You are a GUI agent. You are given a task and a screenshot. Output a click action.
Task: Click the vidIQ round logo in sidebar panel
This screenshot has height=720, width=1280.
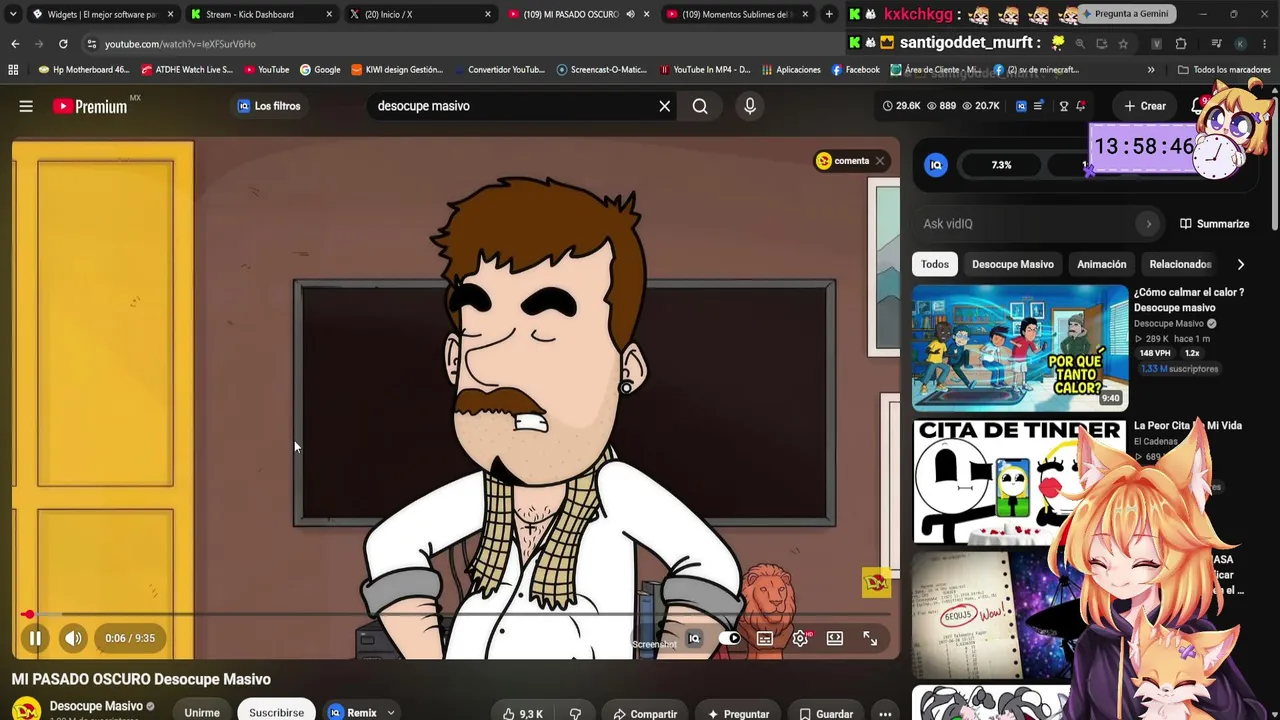(936, 165)
